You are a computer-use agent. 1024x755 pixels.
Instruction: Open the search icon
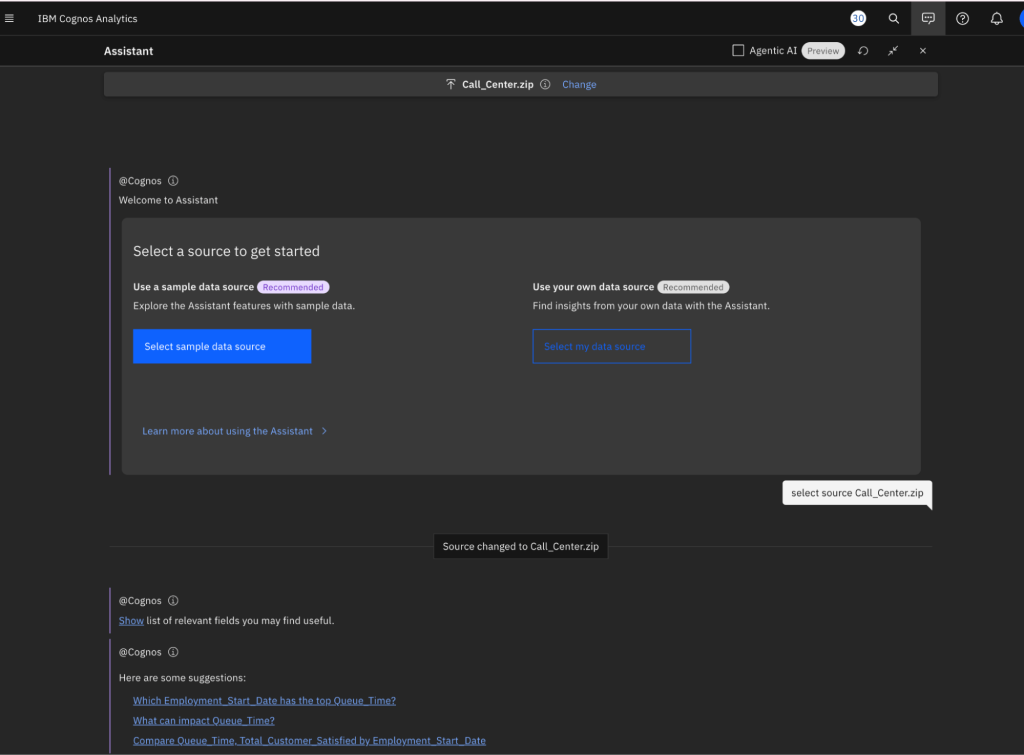(894, 18)
